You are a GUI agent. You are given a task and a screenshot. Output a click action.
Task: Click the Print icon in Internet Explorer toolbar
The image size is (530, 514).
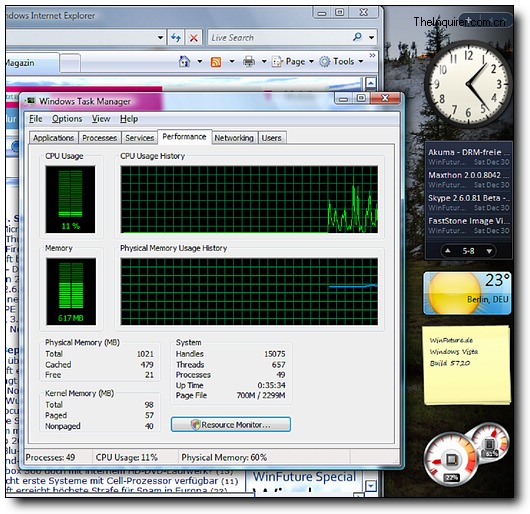[x=249, y=62]
